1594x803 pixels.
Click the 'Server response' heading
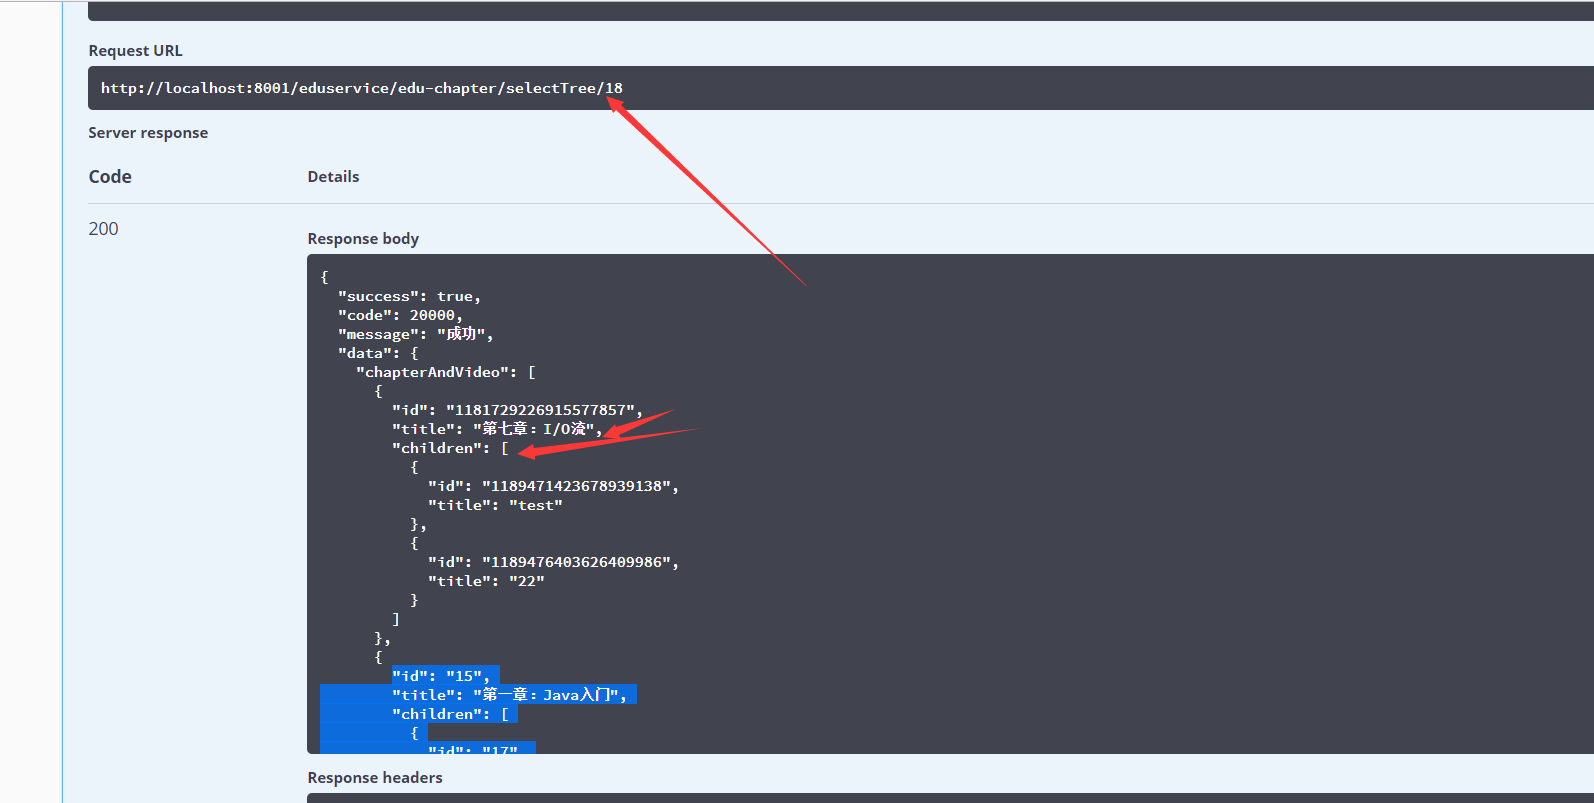click(148, 133)
